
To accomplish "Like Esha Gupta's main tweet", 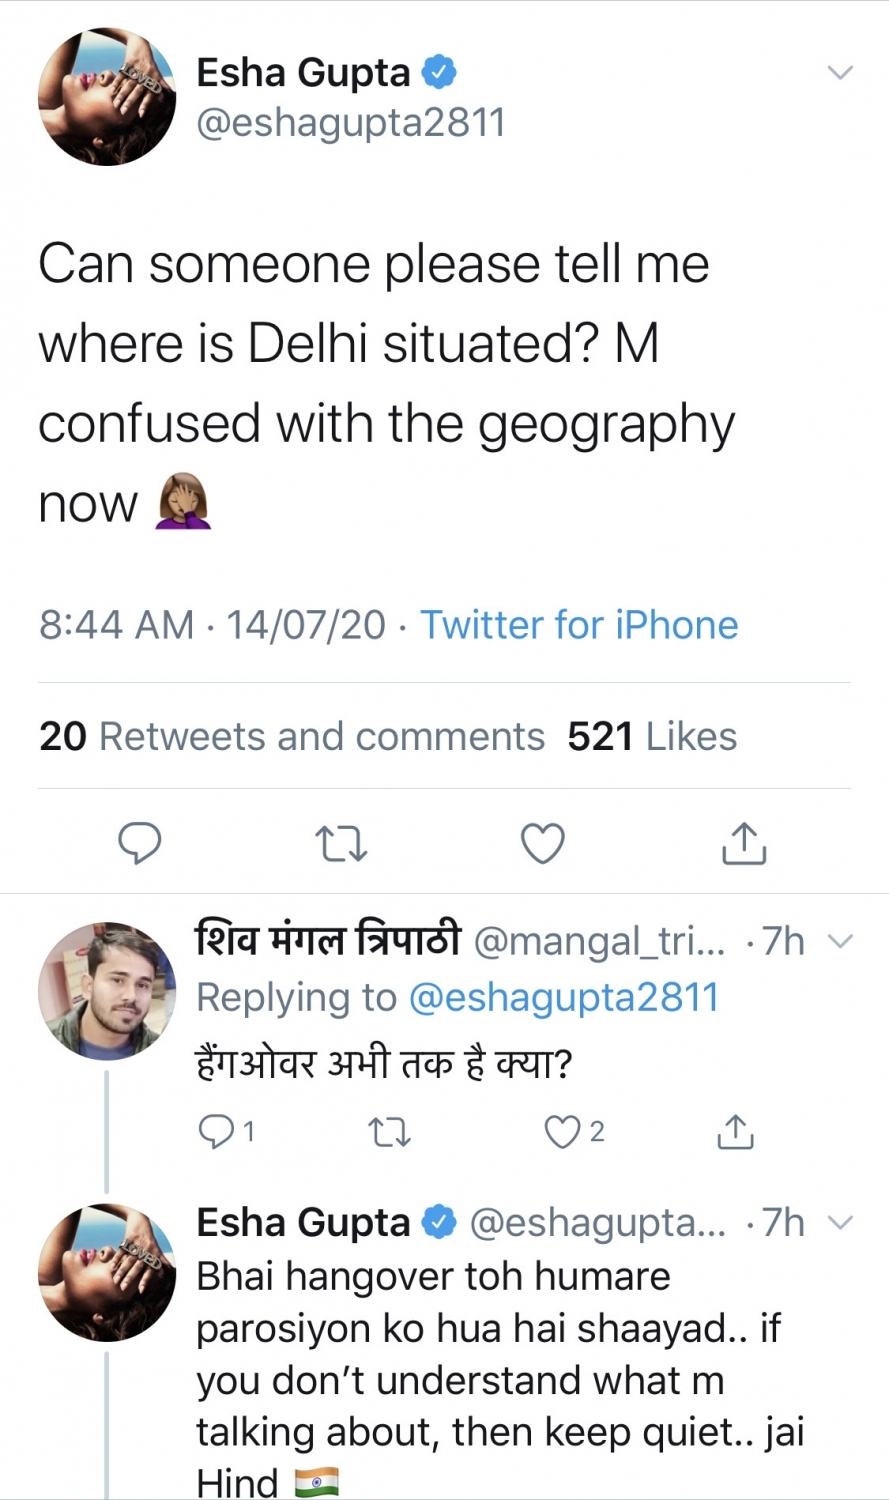I will (542, 843).
